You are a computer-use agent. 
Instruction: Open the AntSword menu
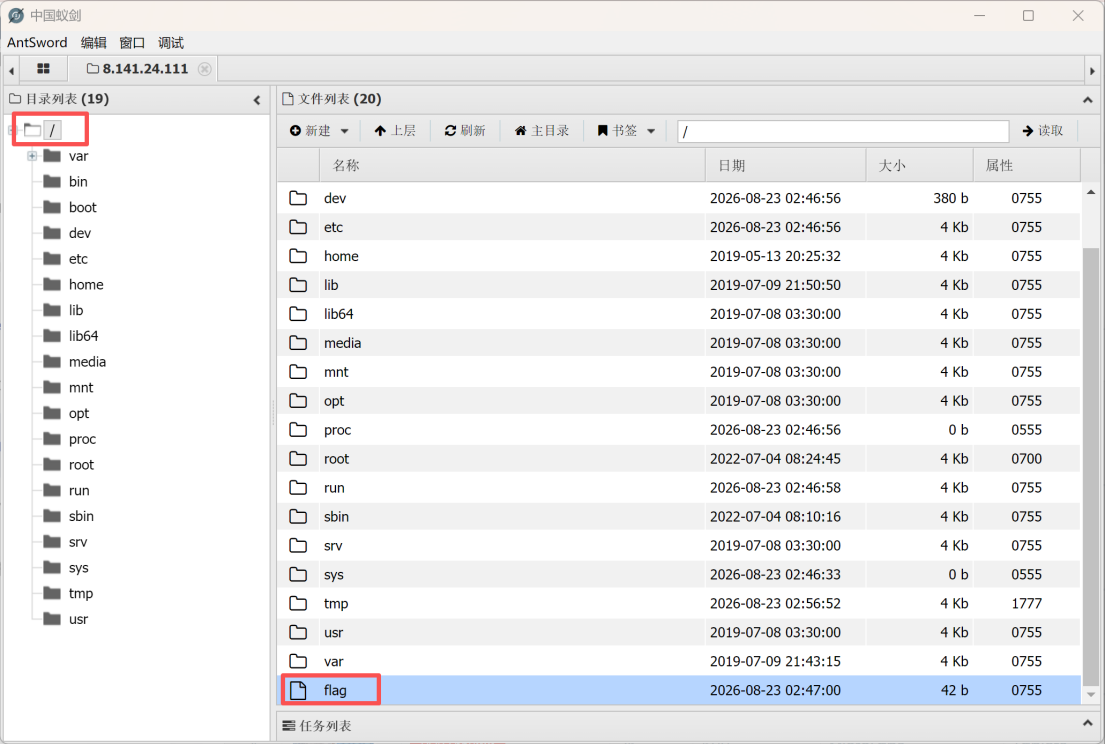37,42
